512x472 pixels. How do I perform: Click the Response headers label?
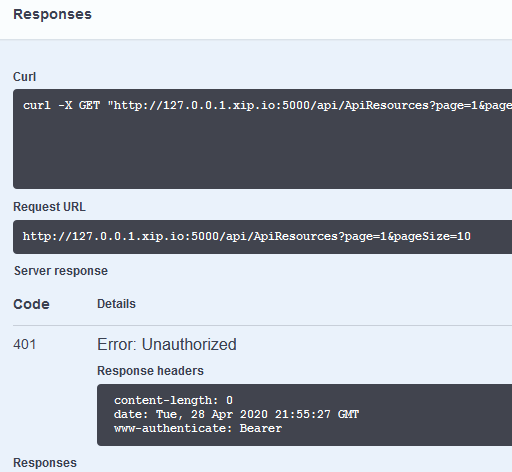(150, 371)
